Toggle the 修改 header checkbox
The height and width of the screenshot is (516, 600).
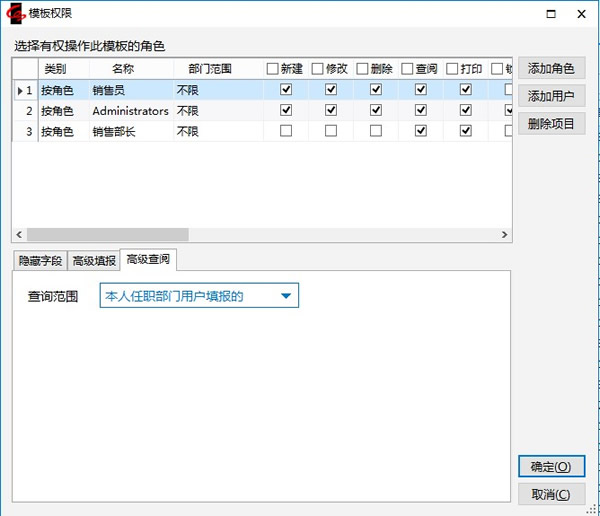click(x=318, y=69)
